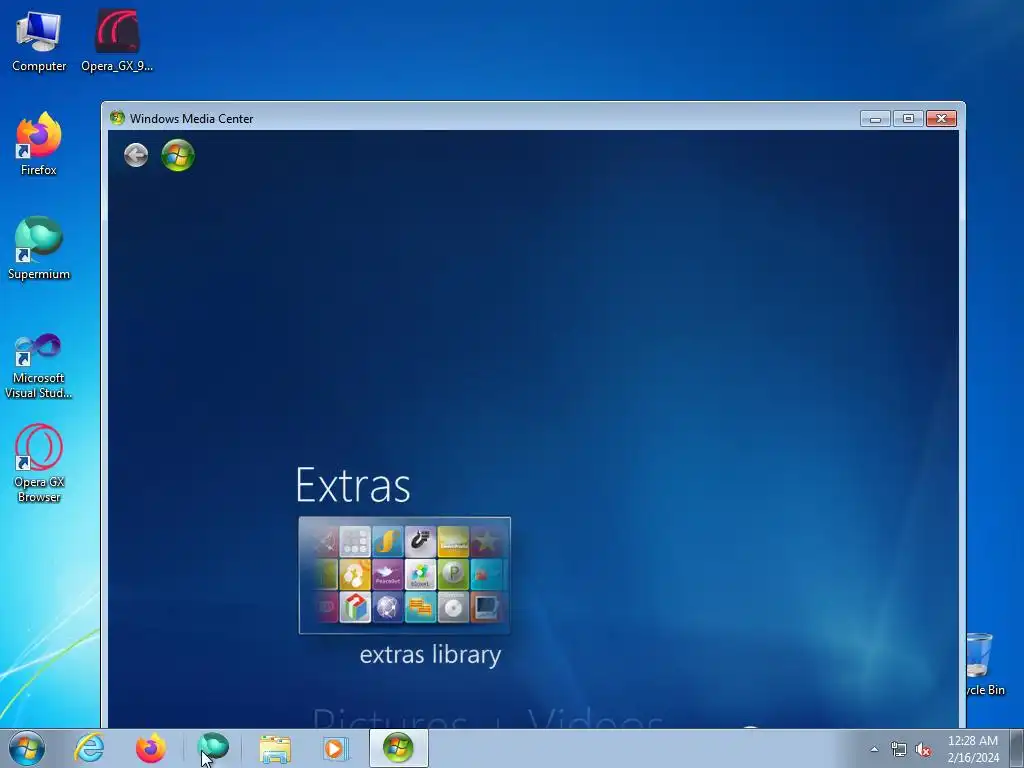Select the Recycle Bin desktop icon
1024x768 pixels.
click(x=984, y=664)
